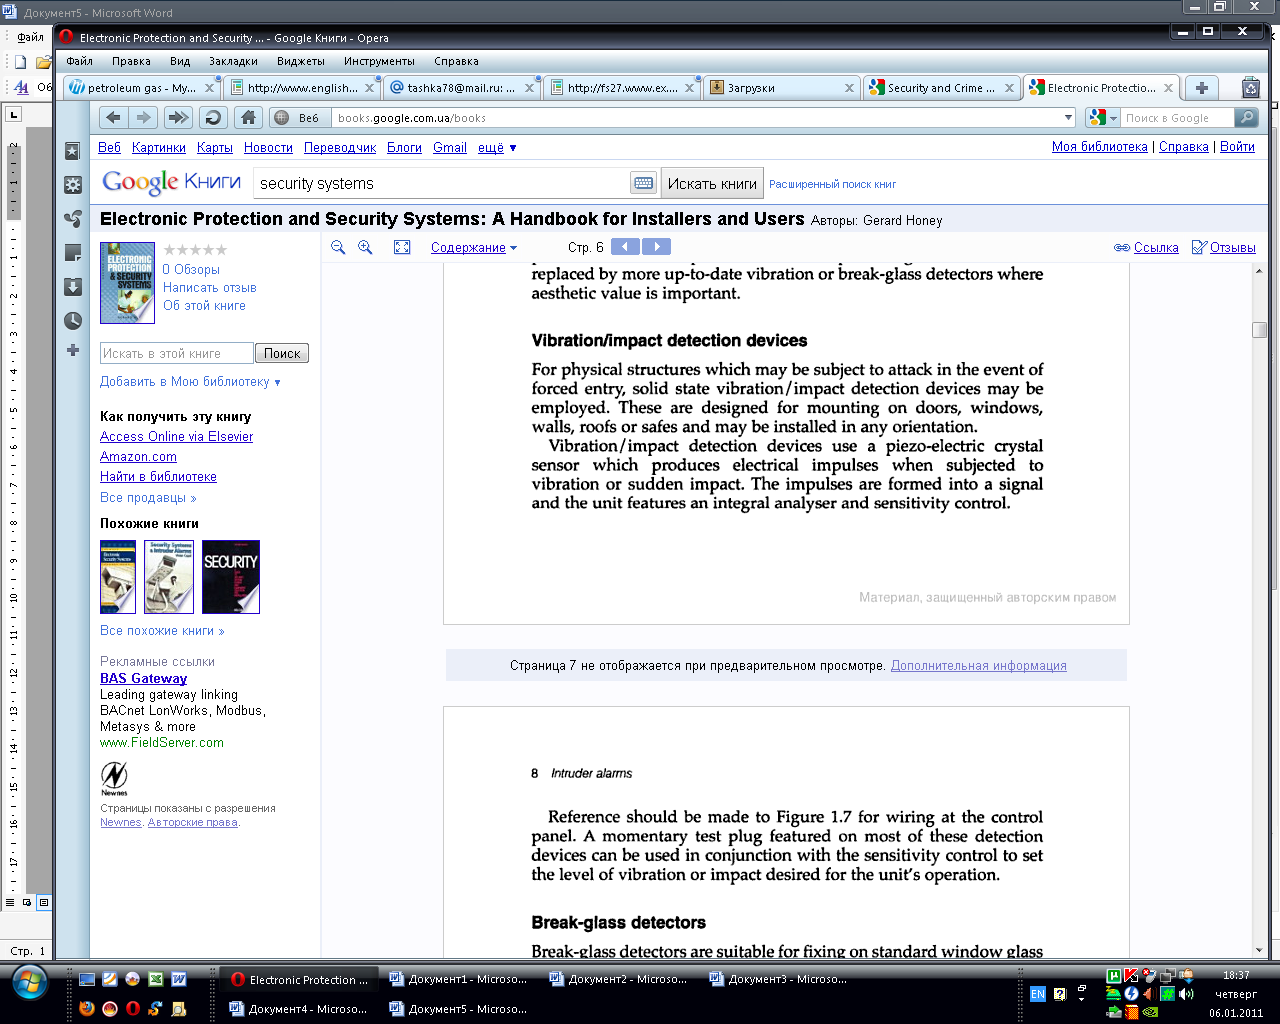Screen dimensions: 1280x1024
Task: Open the Opera downloads sidebar panel
Action: point(73,287)
